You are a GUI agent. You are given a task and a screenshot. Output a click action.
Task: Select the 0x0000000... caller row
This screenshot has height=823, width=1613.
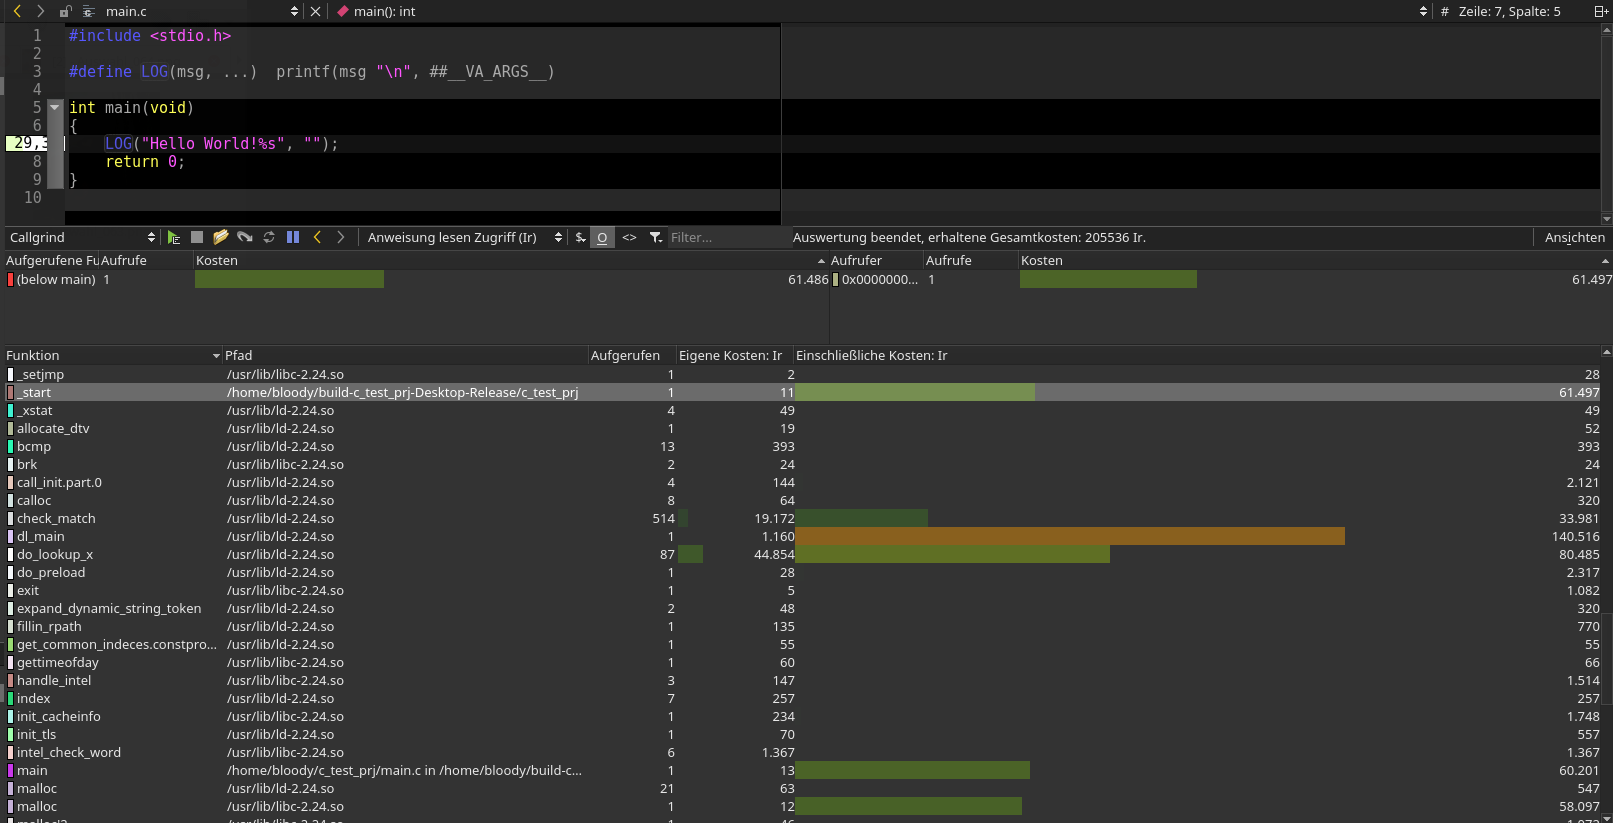click(x=1221, y=279)
